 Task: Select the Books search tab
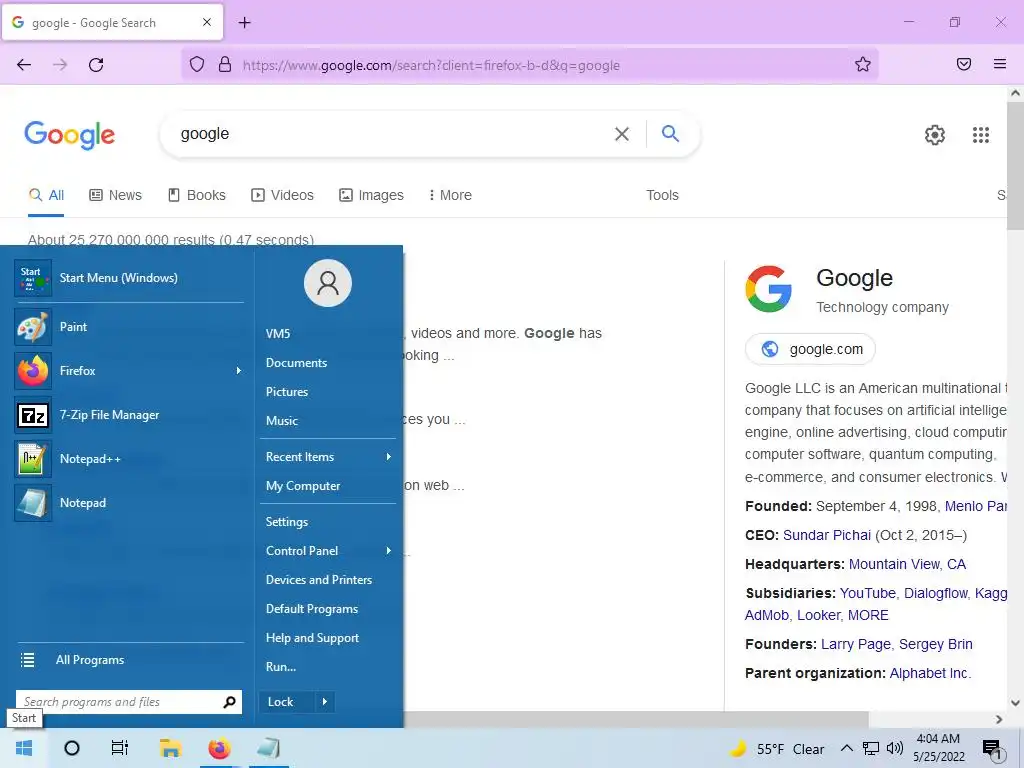197,195
